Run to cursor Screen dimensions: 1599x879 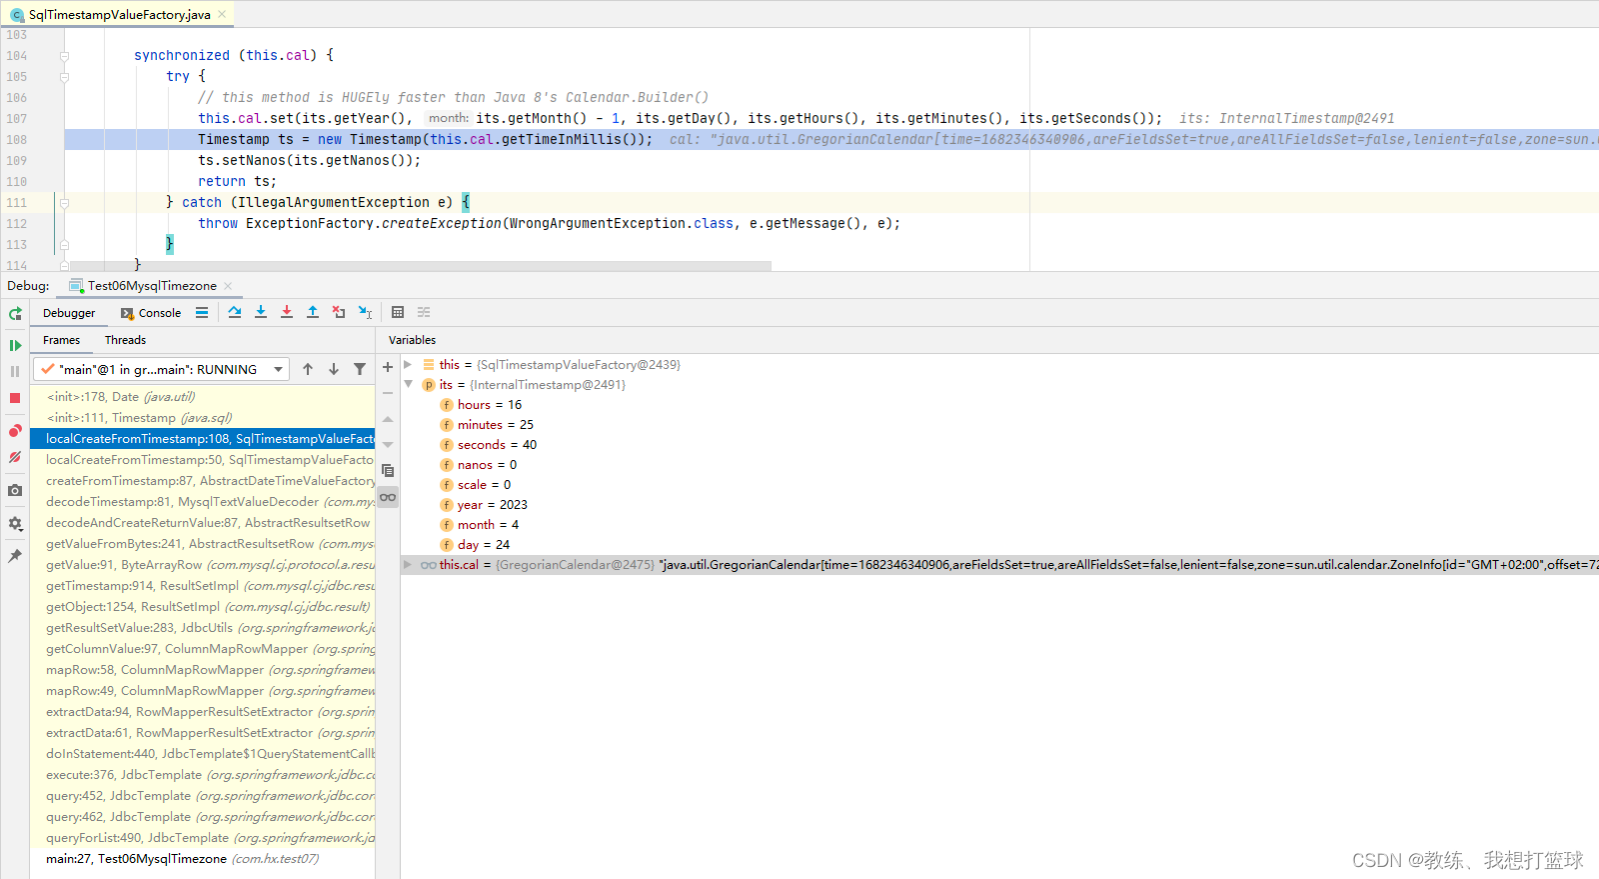(x=365, y=312)
